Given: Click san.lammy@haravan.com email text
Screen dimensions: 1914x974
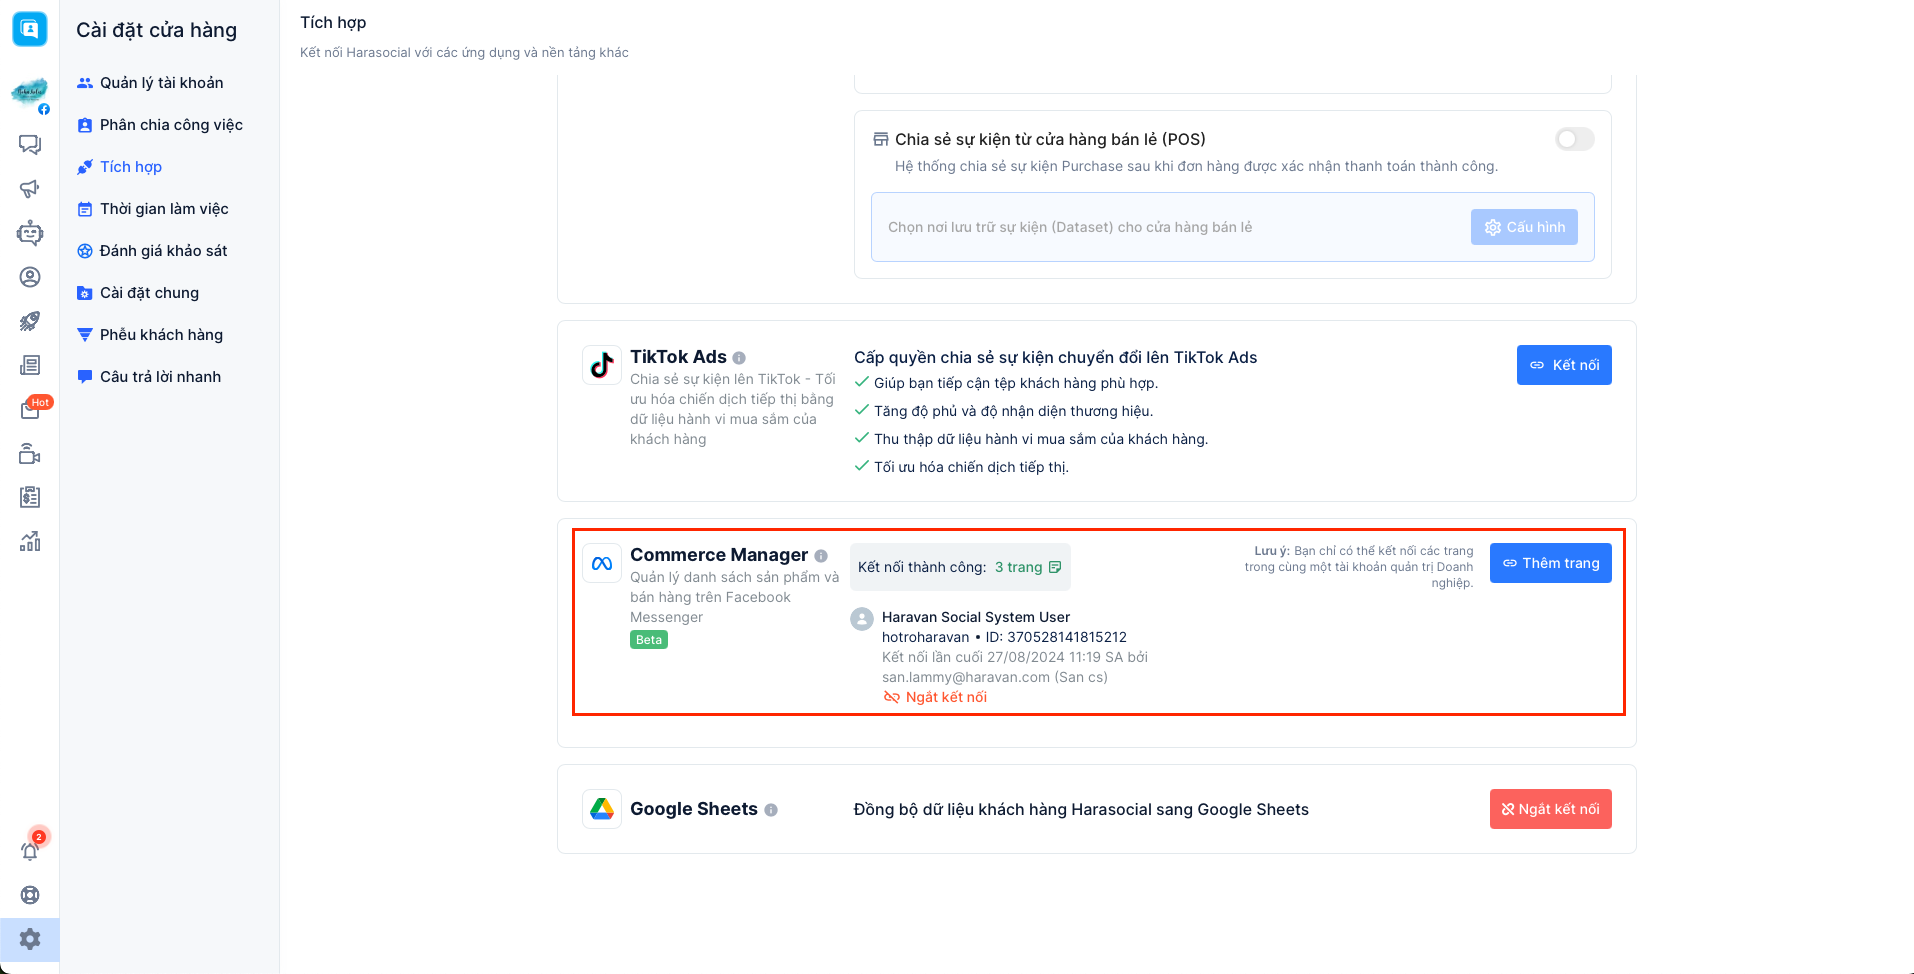Looking at the screenshot, I should (966, 677).
